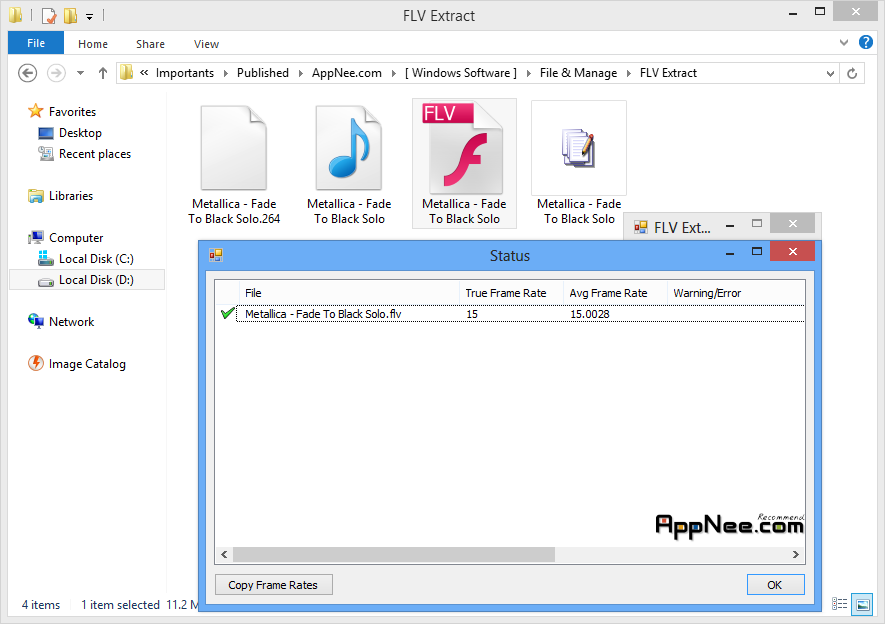Sort by True Frame Rate column header
The height and width of the screenshot is (624, 885).
[511, 293]
